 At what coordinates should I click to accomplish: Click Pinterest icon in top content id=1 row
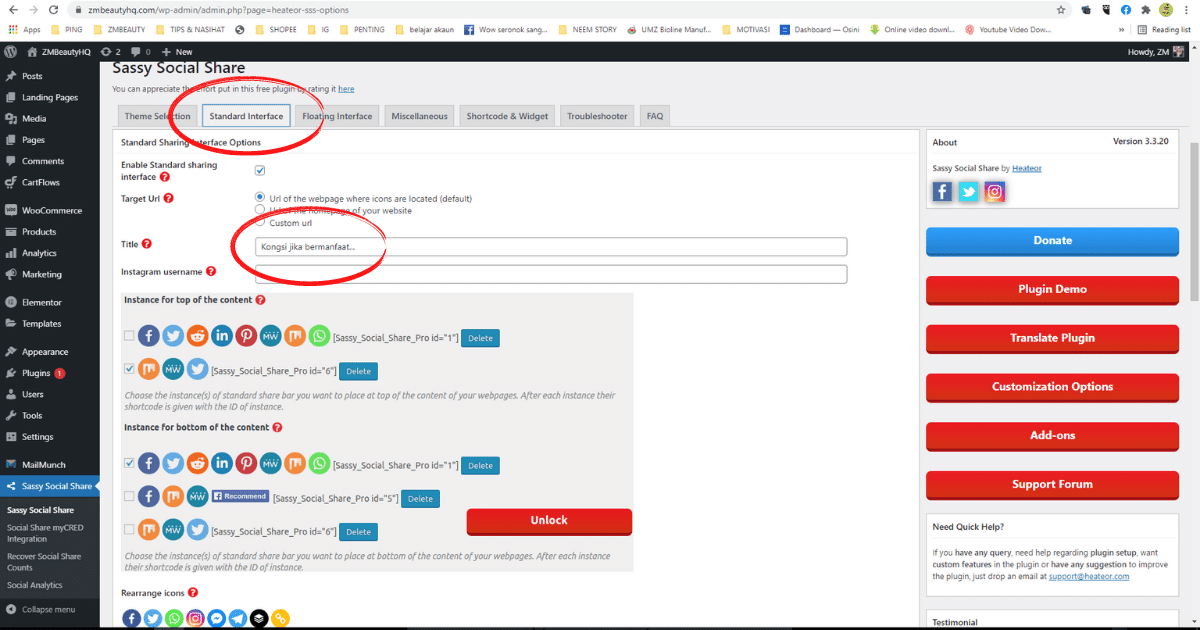246,336
